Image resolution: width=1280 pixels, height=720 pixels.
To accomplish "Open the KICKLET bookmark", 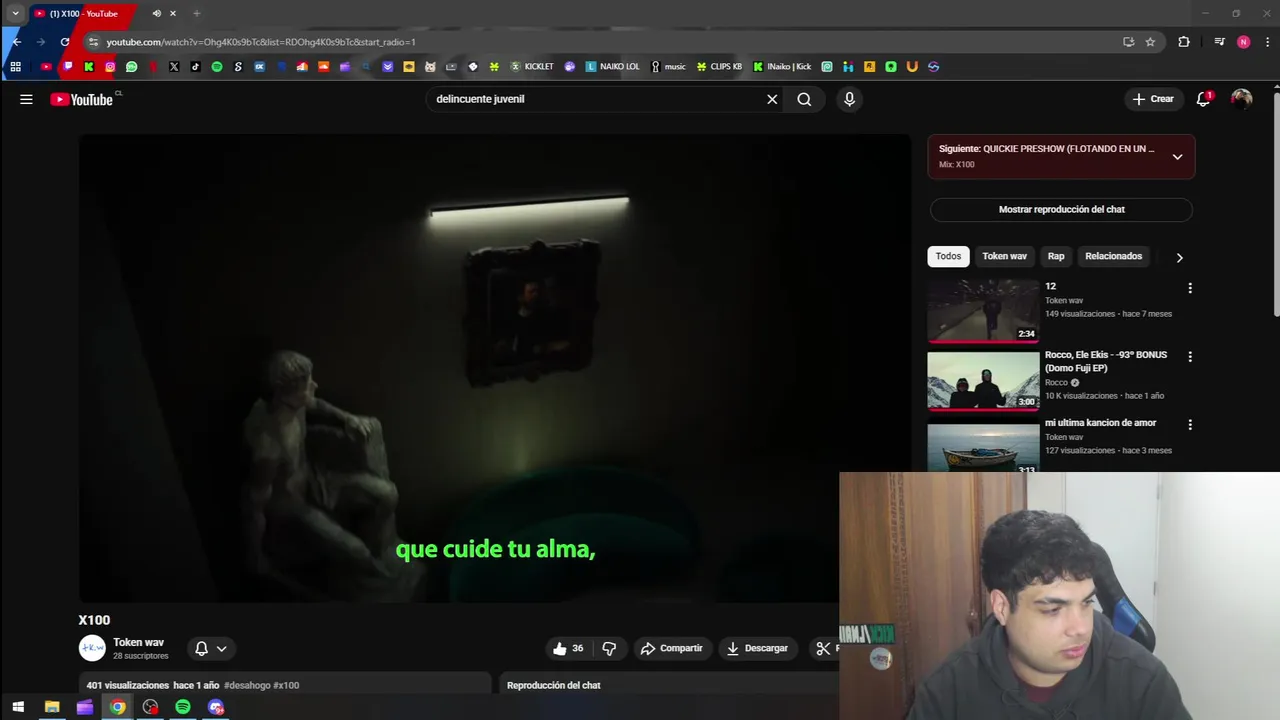I will pos(532,67).
